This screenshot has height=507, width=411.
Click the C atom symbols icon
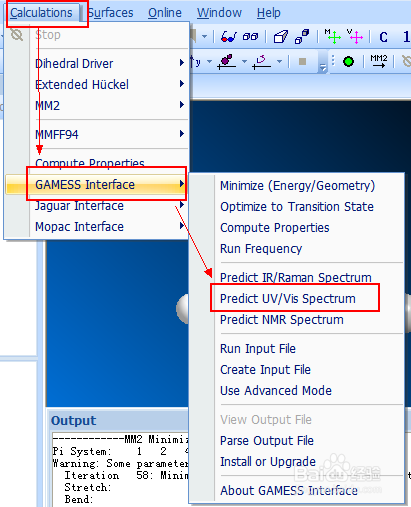click(x=384, y=37)
